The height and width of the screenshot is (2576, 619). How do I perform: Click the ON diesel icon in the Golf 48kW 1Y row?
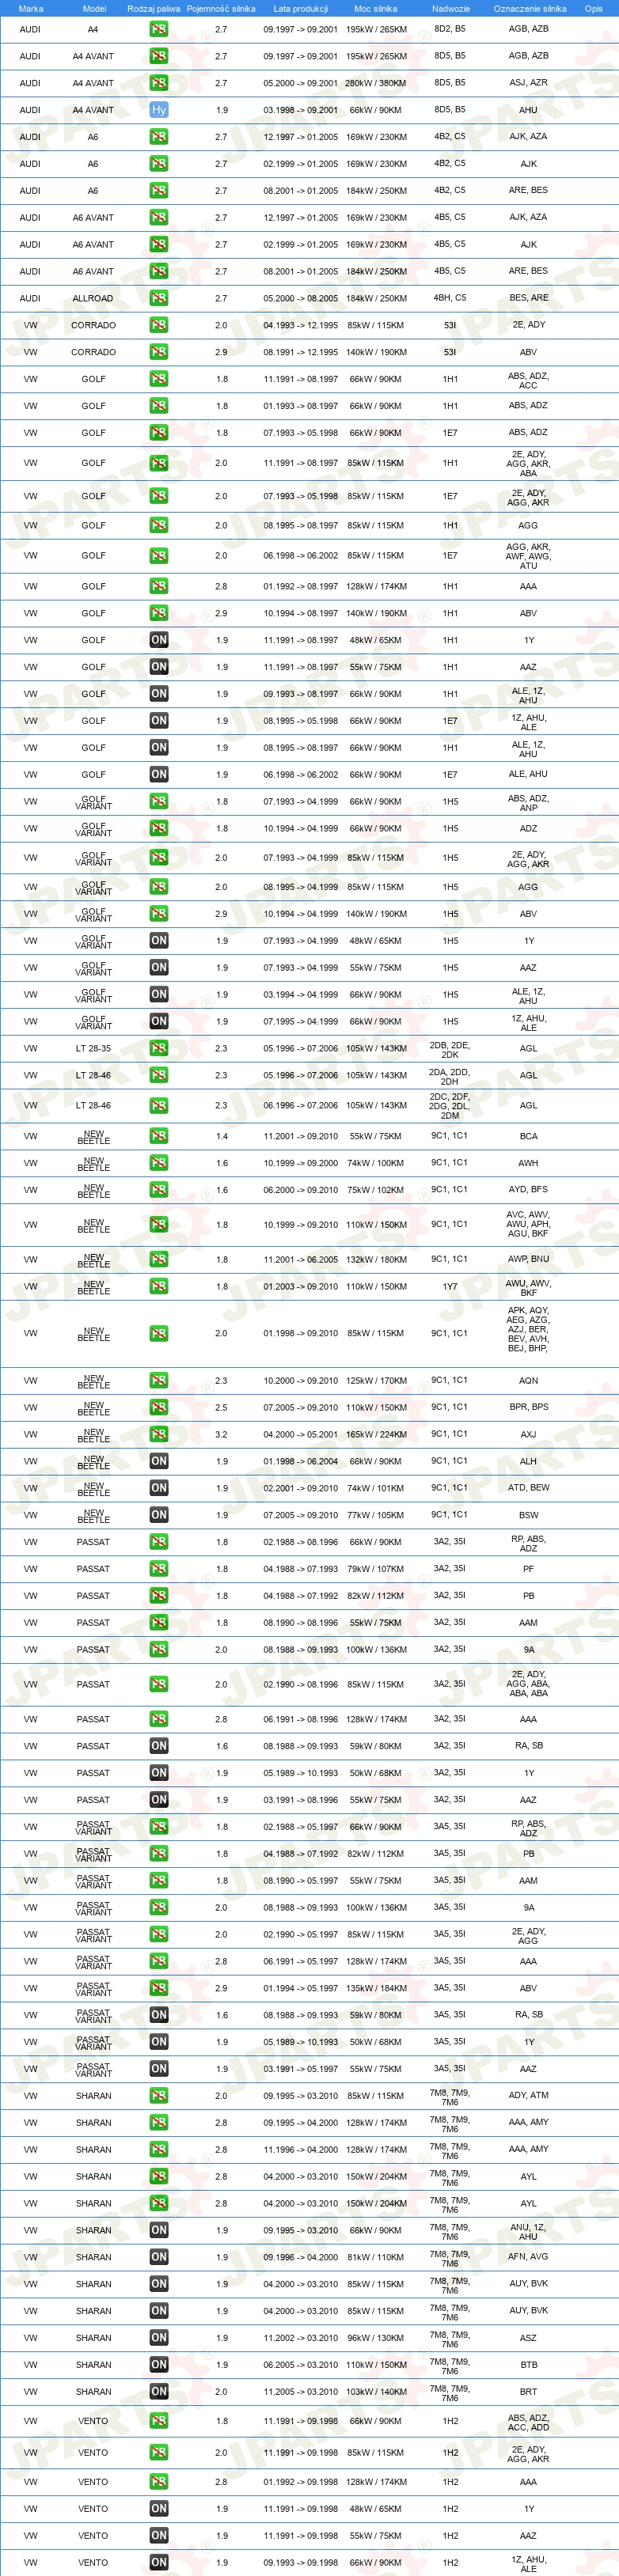[x=158, y=640]
